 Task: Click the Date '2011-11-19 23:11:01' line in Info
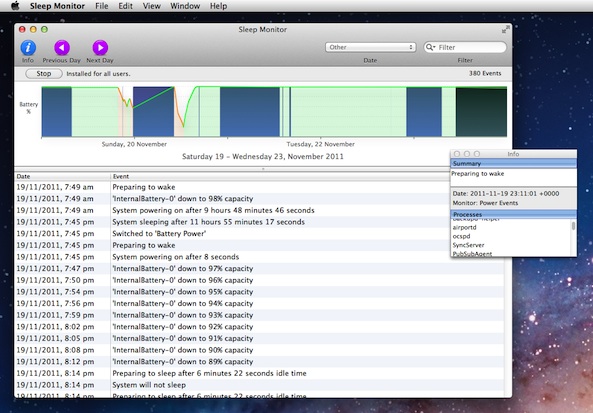[506, 194]
